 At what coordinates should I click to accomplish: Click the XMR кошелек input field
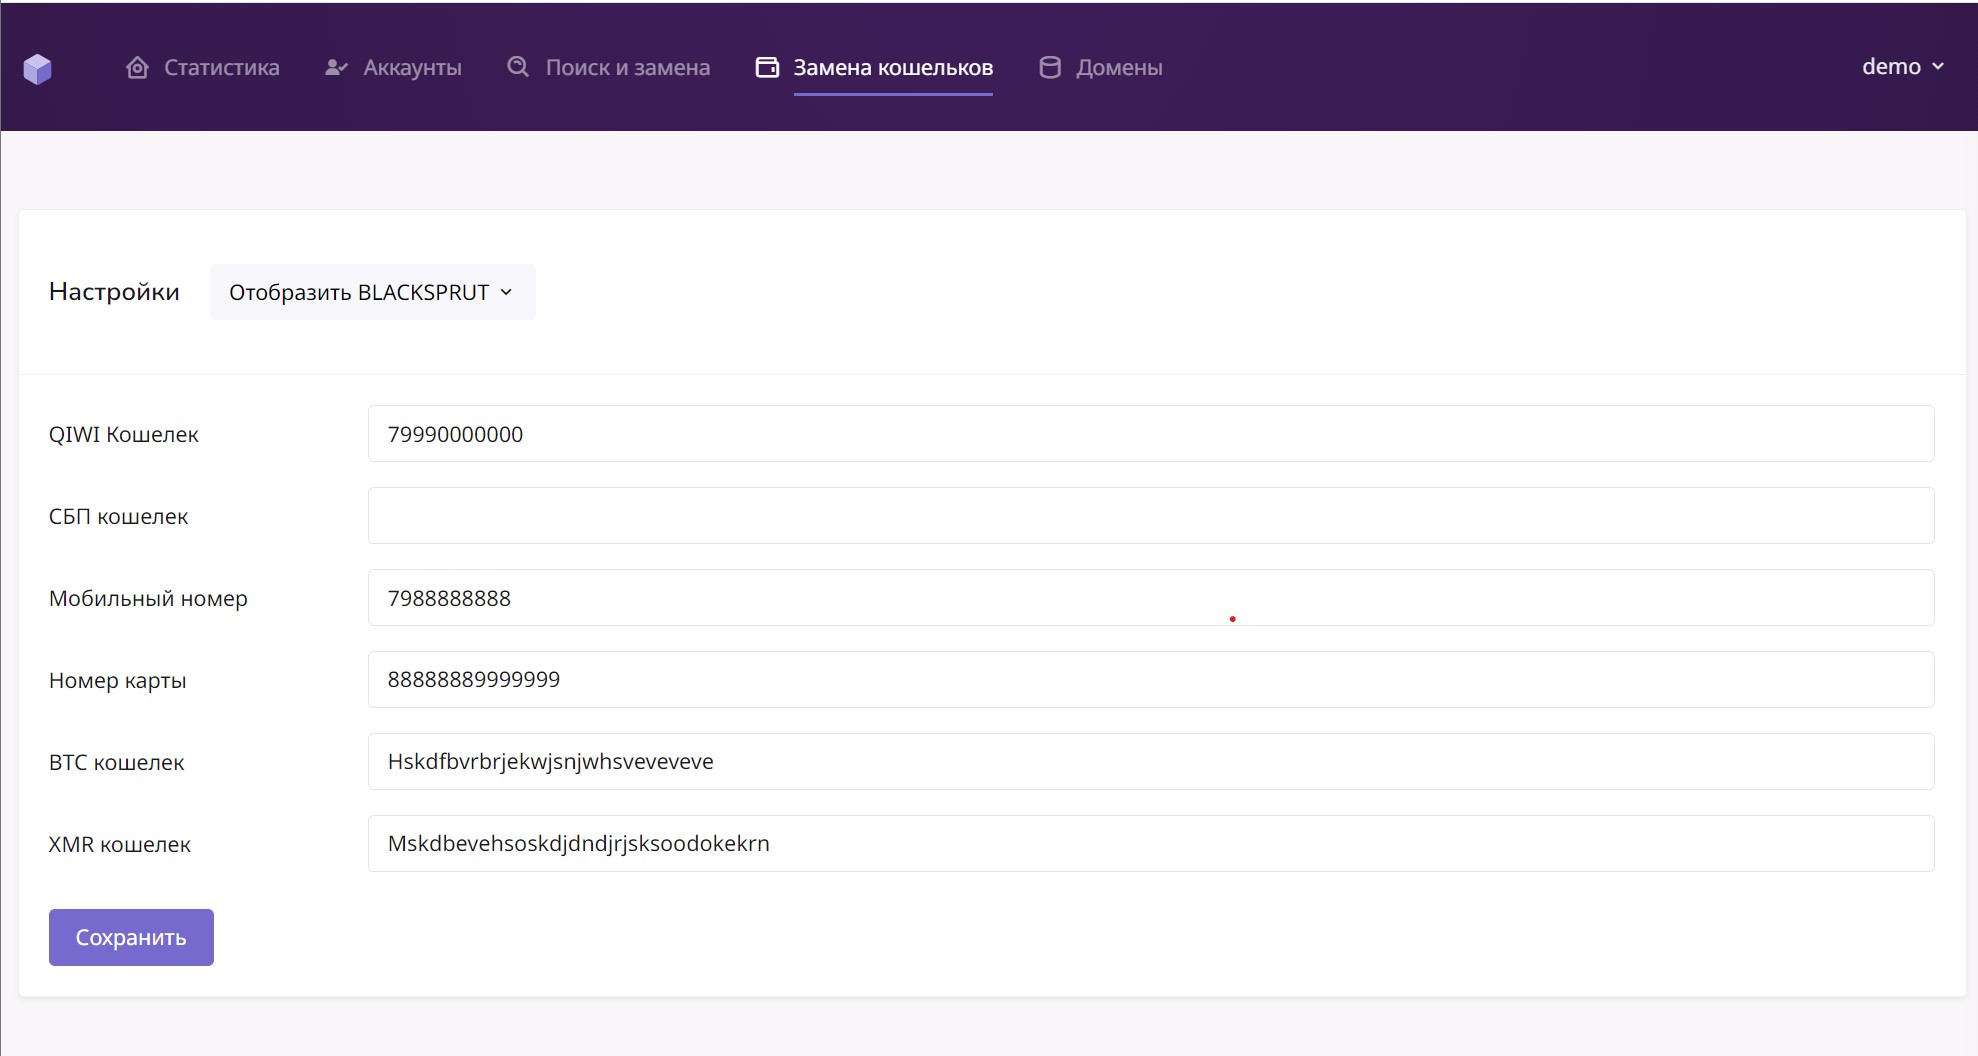[1150, 844]
